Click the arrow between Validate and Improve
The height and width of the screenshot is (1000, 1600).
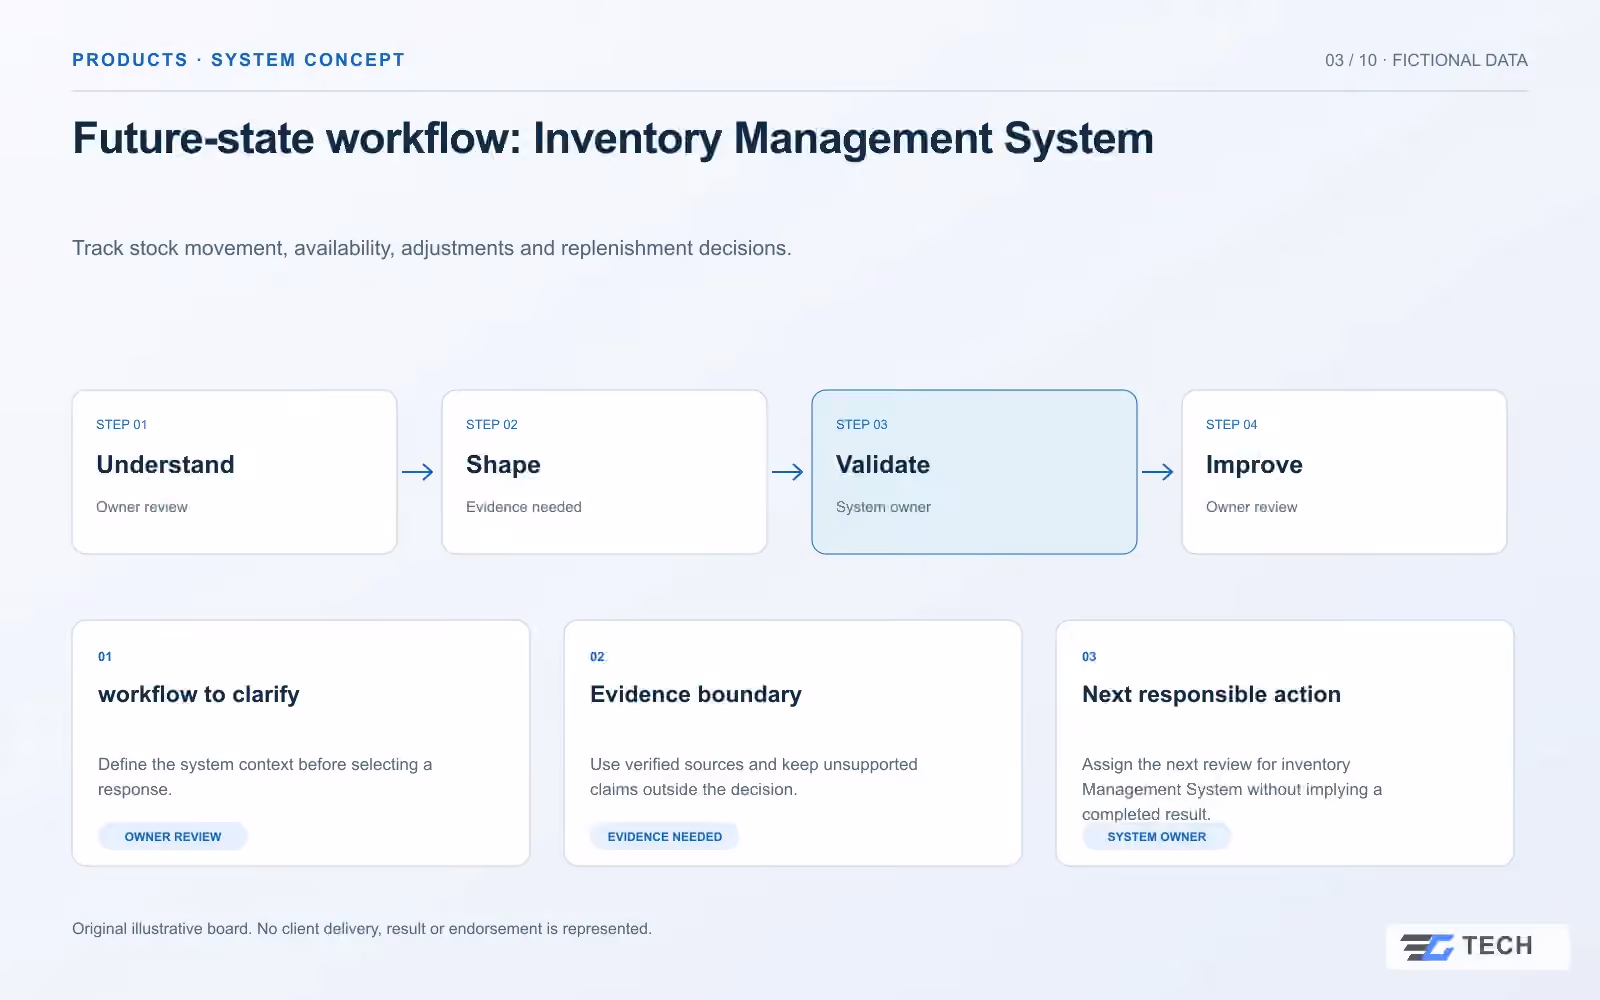[1158, 472]
